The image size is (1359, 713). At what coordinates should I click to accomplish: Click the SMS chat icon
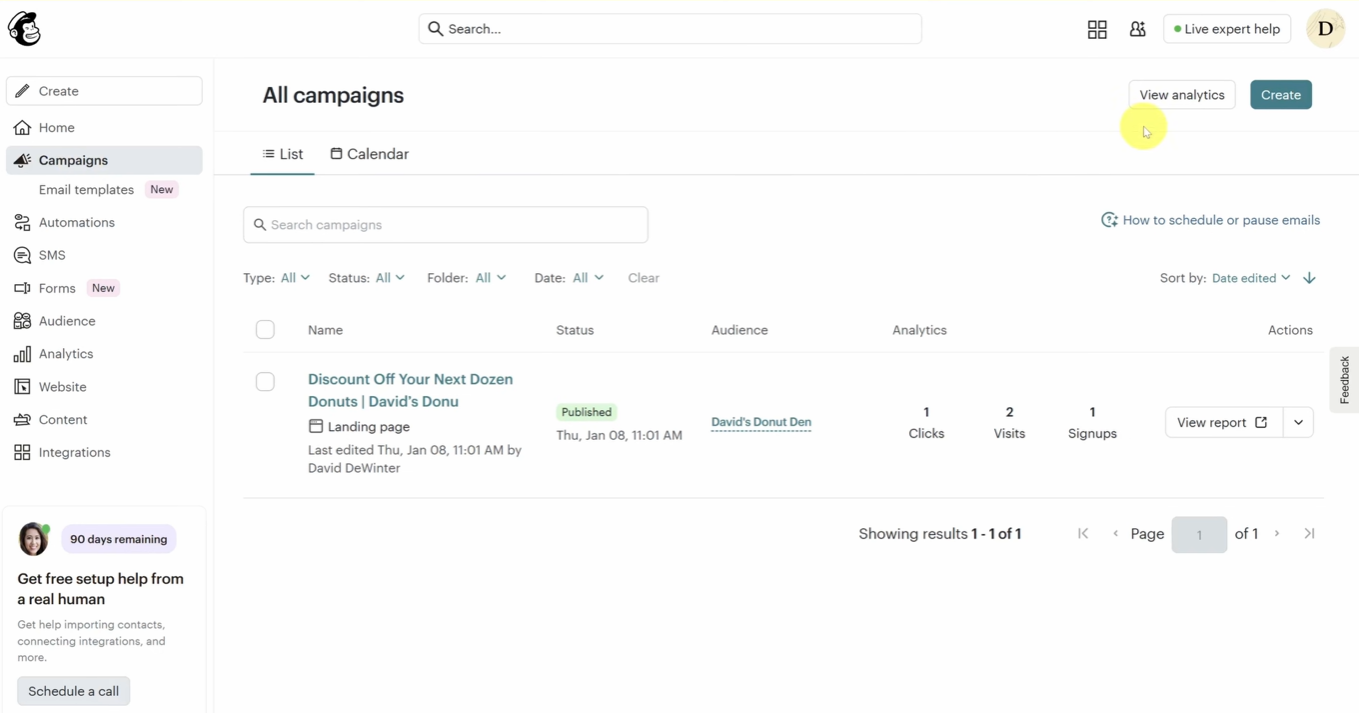click(22, 256)
